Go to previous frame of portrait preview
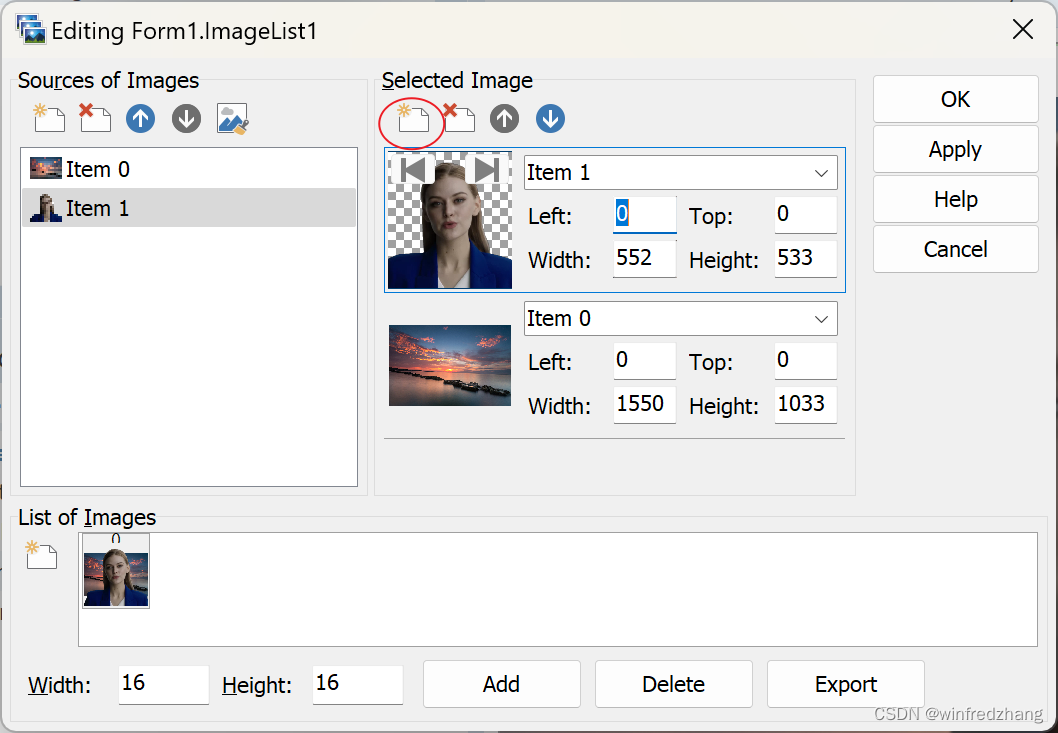 411,170
